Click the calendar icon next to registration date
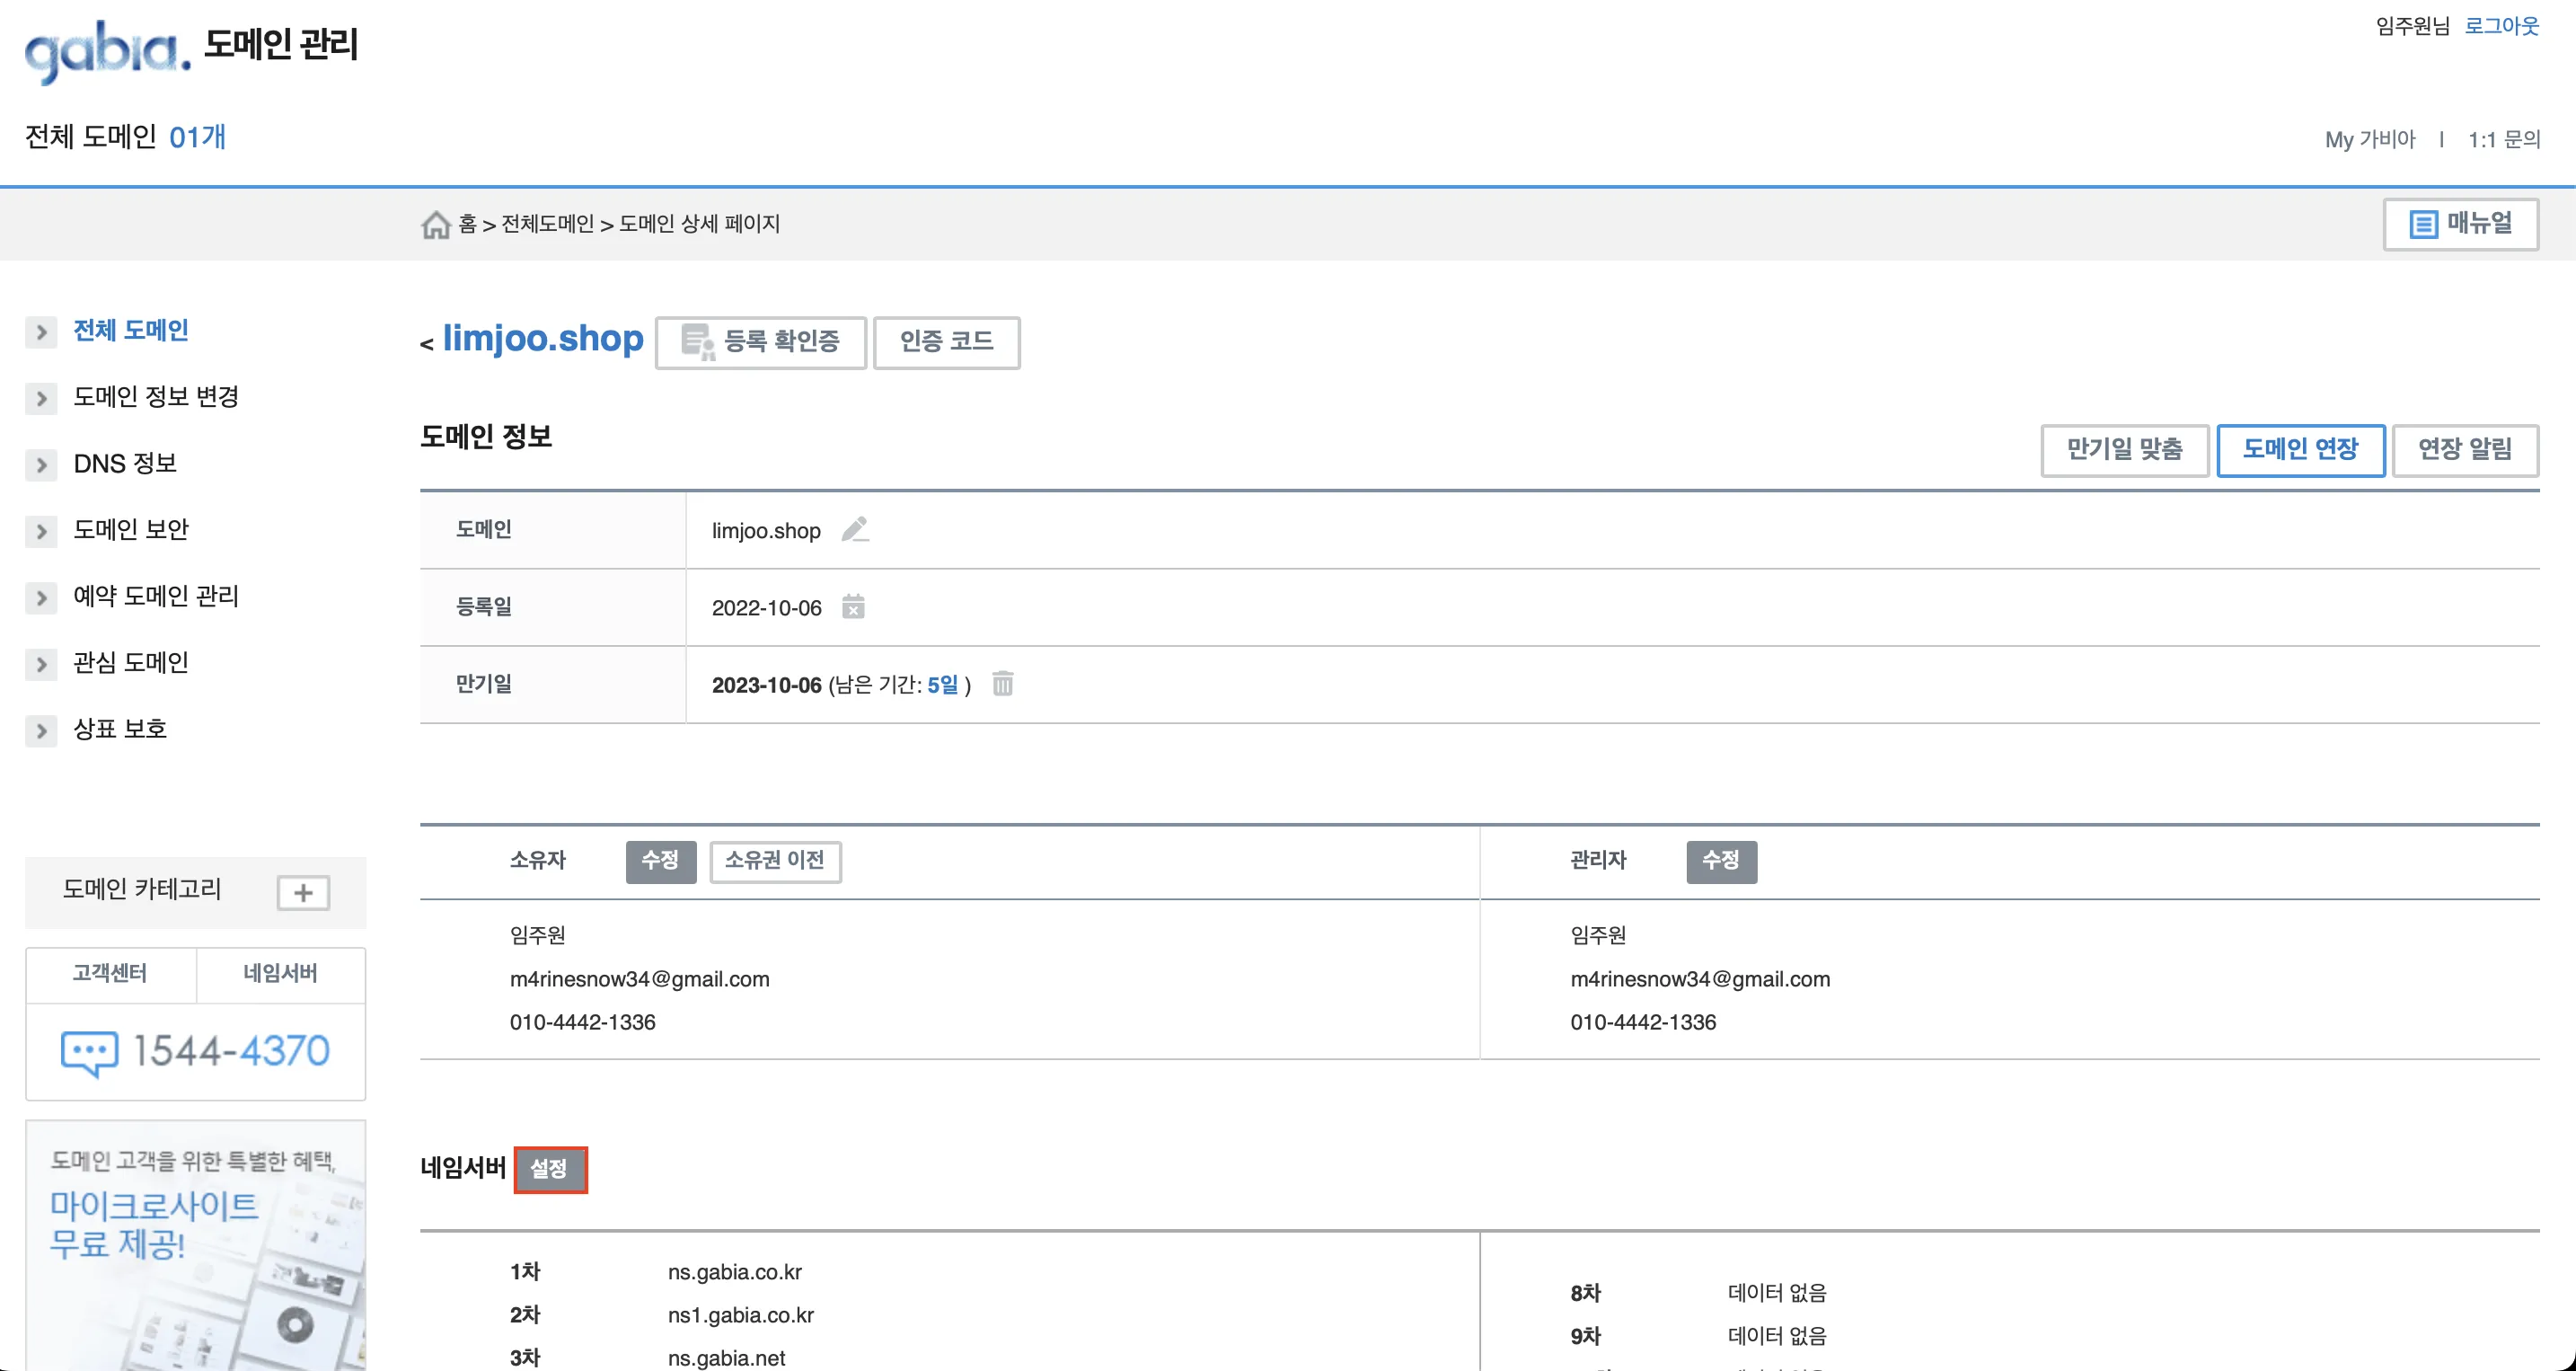Image resolution: width=2576 pixels, height=1371 pixels. [853, 607]
